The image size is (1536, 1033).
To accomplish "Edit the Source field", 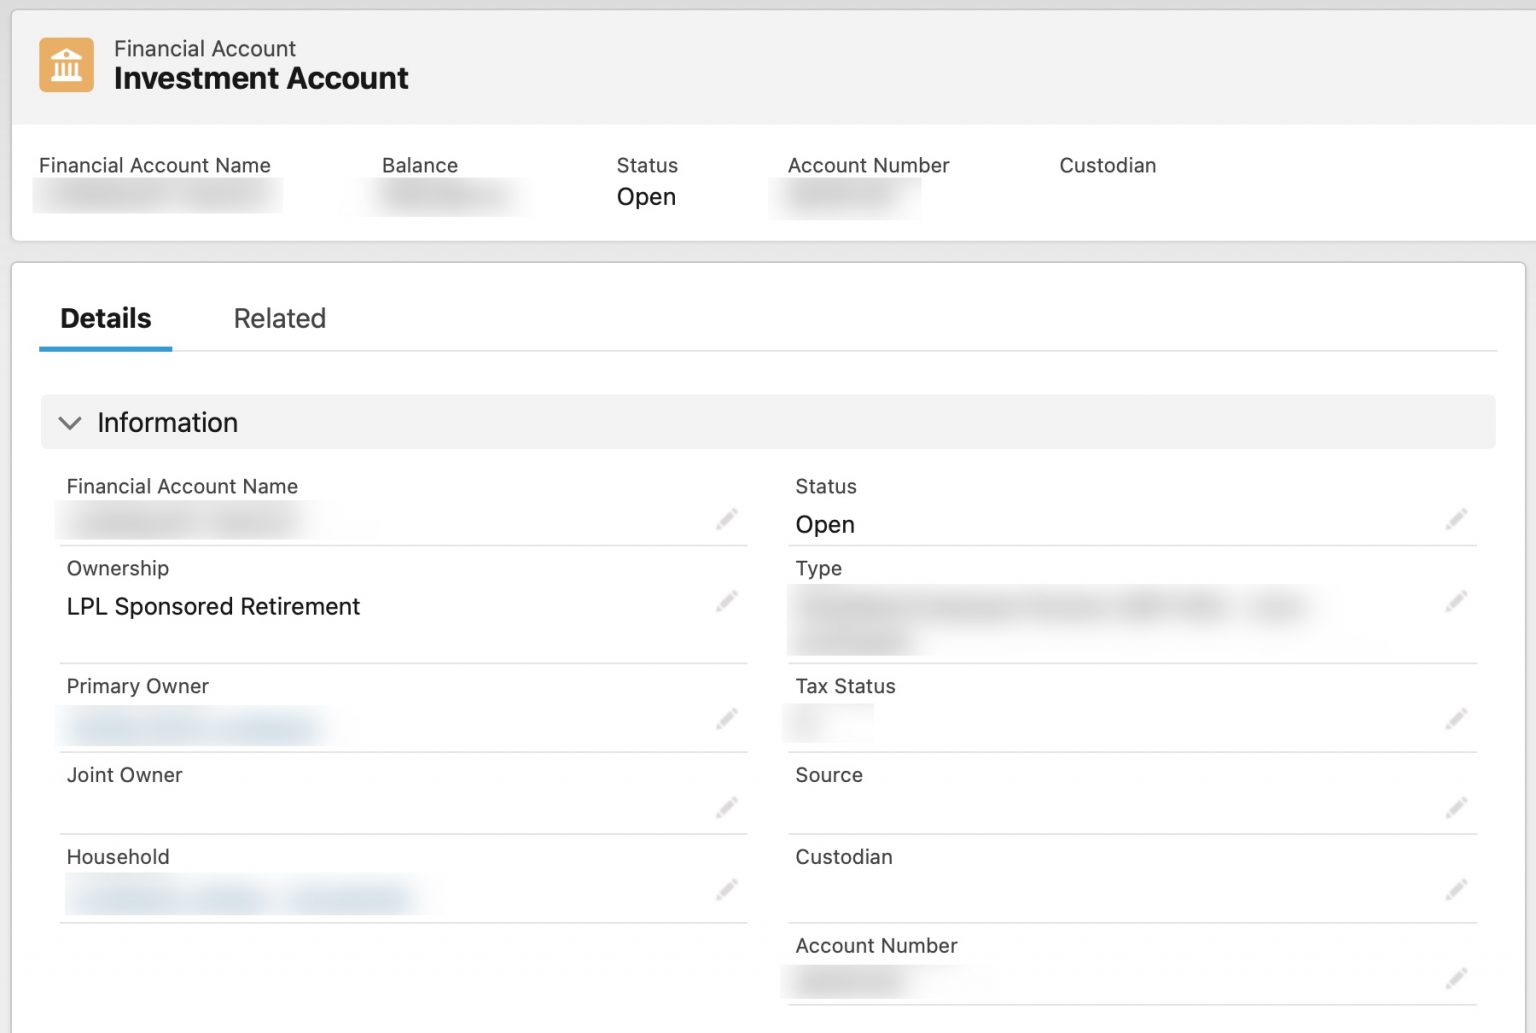I will coord(1456,806).
